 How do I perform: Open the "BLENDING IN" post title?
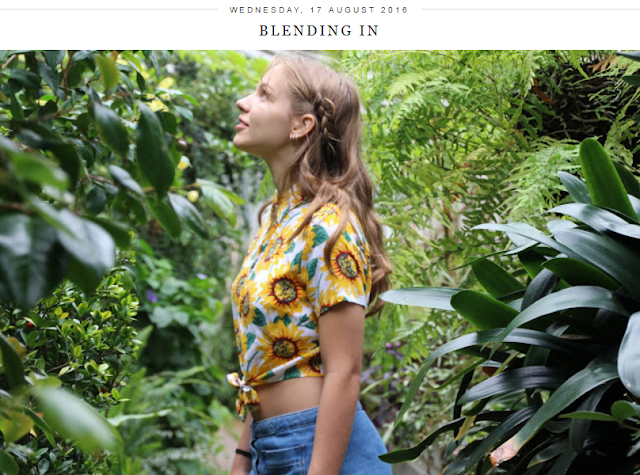point(319,31)
